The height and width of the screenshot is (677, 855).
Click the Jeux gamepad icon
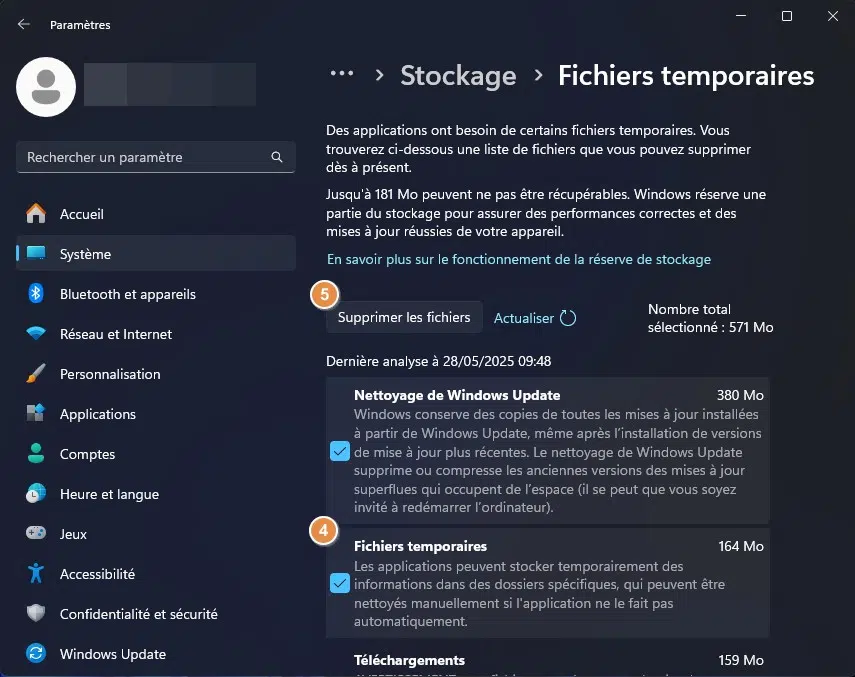click(37, 534)
